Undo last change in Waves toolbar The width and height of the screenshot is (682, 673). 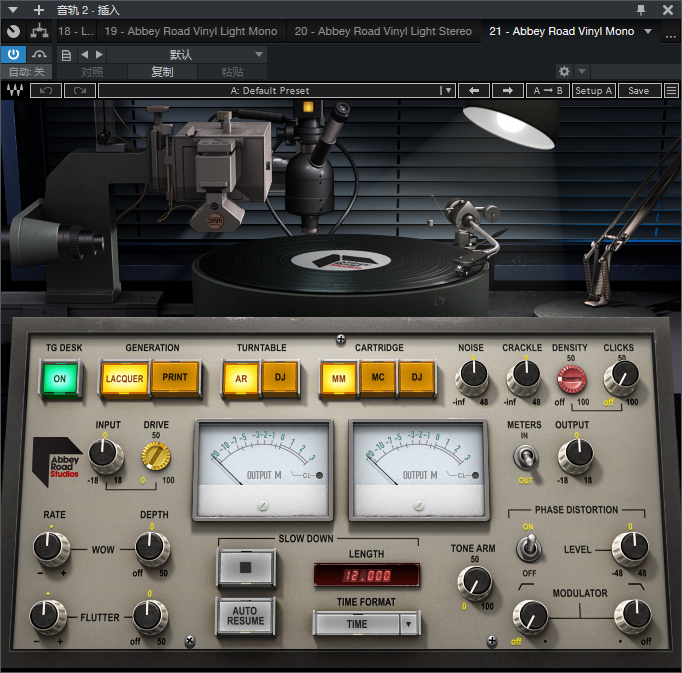pyautogui.click(x=46, y=90)
